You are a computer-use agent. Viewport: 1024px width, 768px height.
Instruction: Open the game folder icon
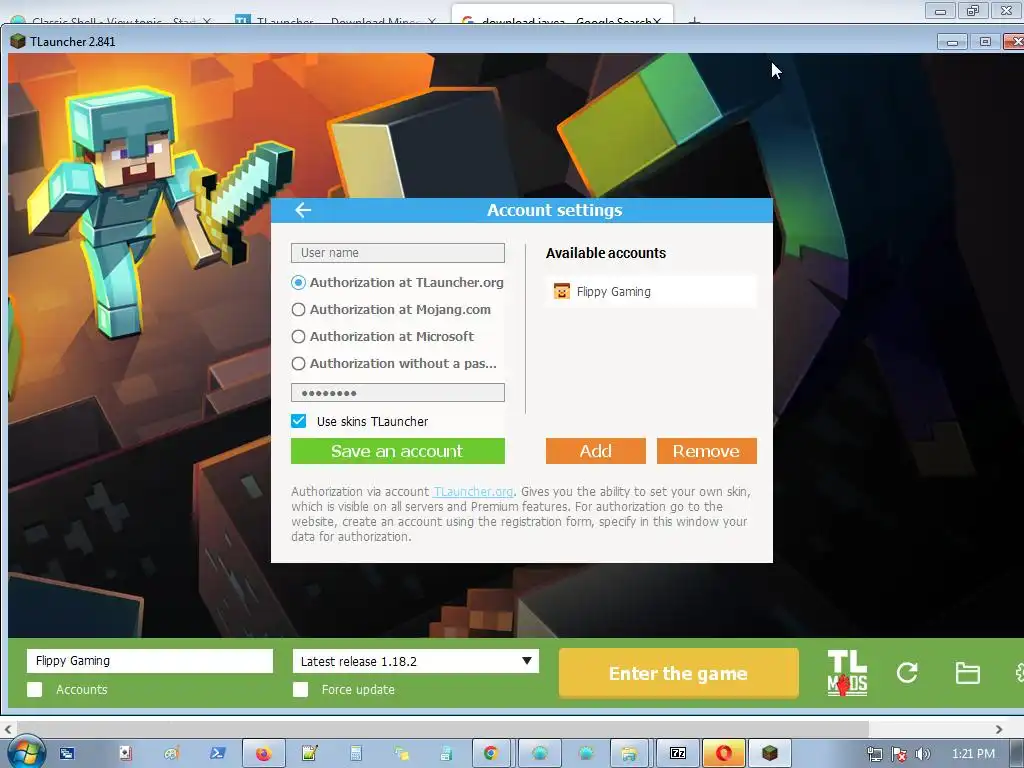coord(967,673)
